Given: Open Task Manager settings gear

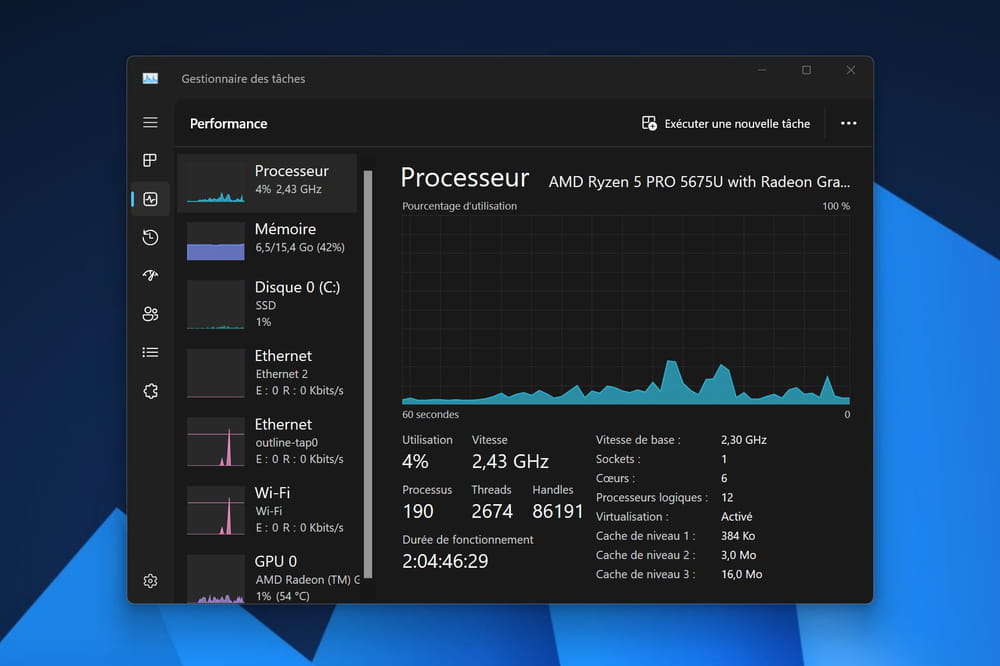Looking at the screenshot, I should [150, 581].
